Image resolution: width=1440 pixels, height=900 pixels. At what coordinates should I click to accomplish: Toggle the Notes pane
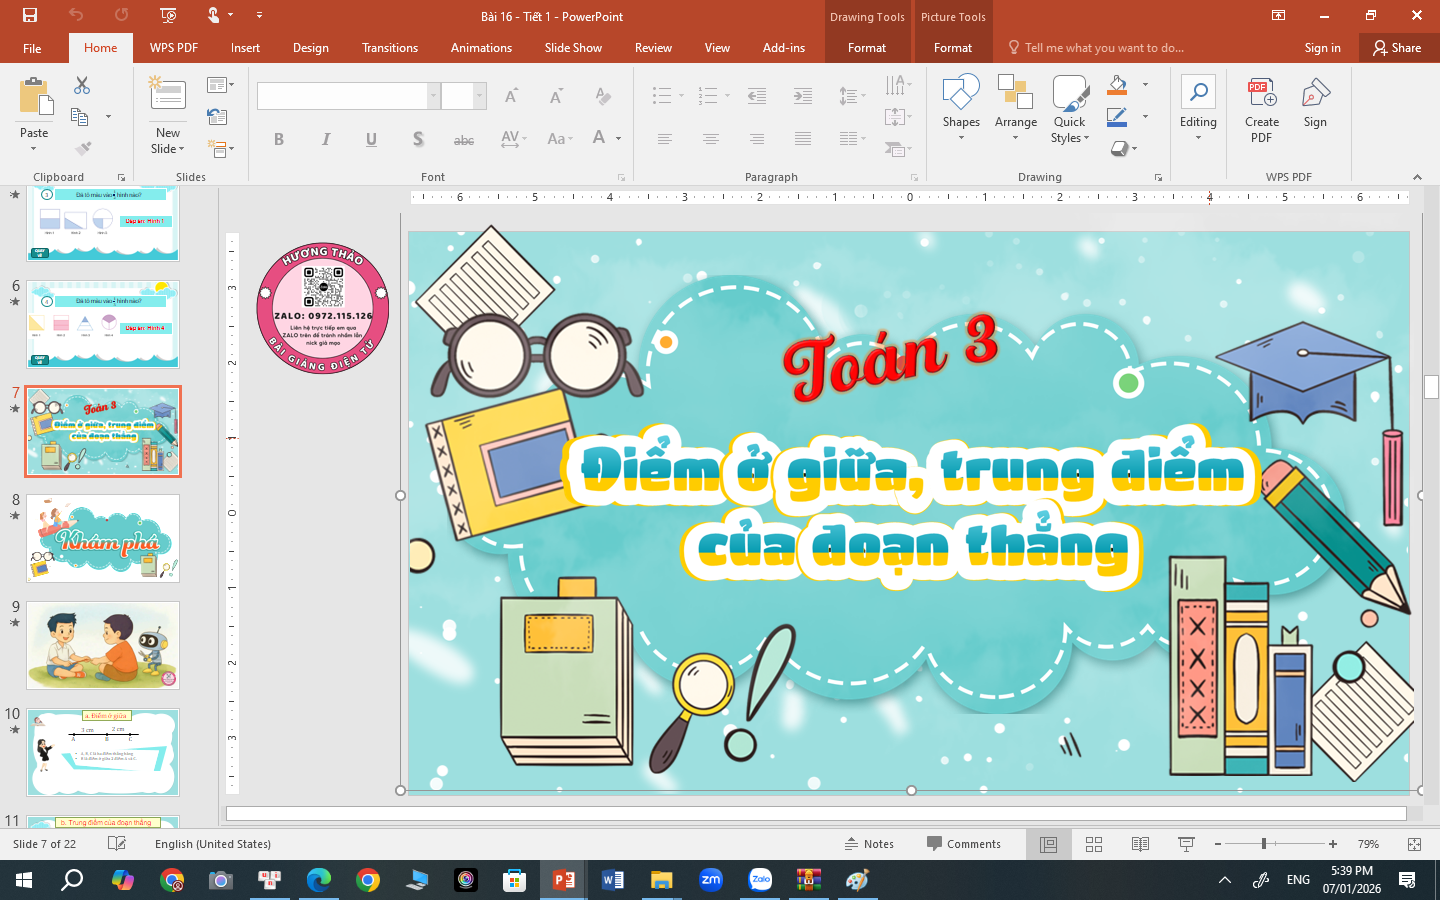[869, 844]
